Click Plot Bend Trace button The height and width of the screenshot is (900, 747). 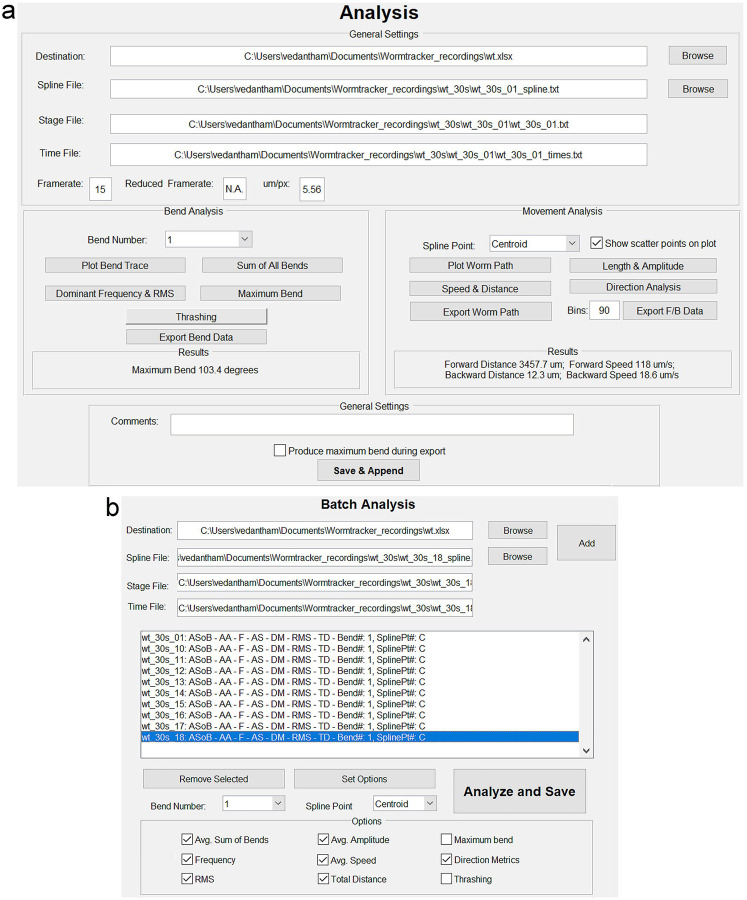115,265
